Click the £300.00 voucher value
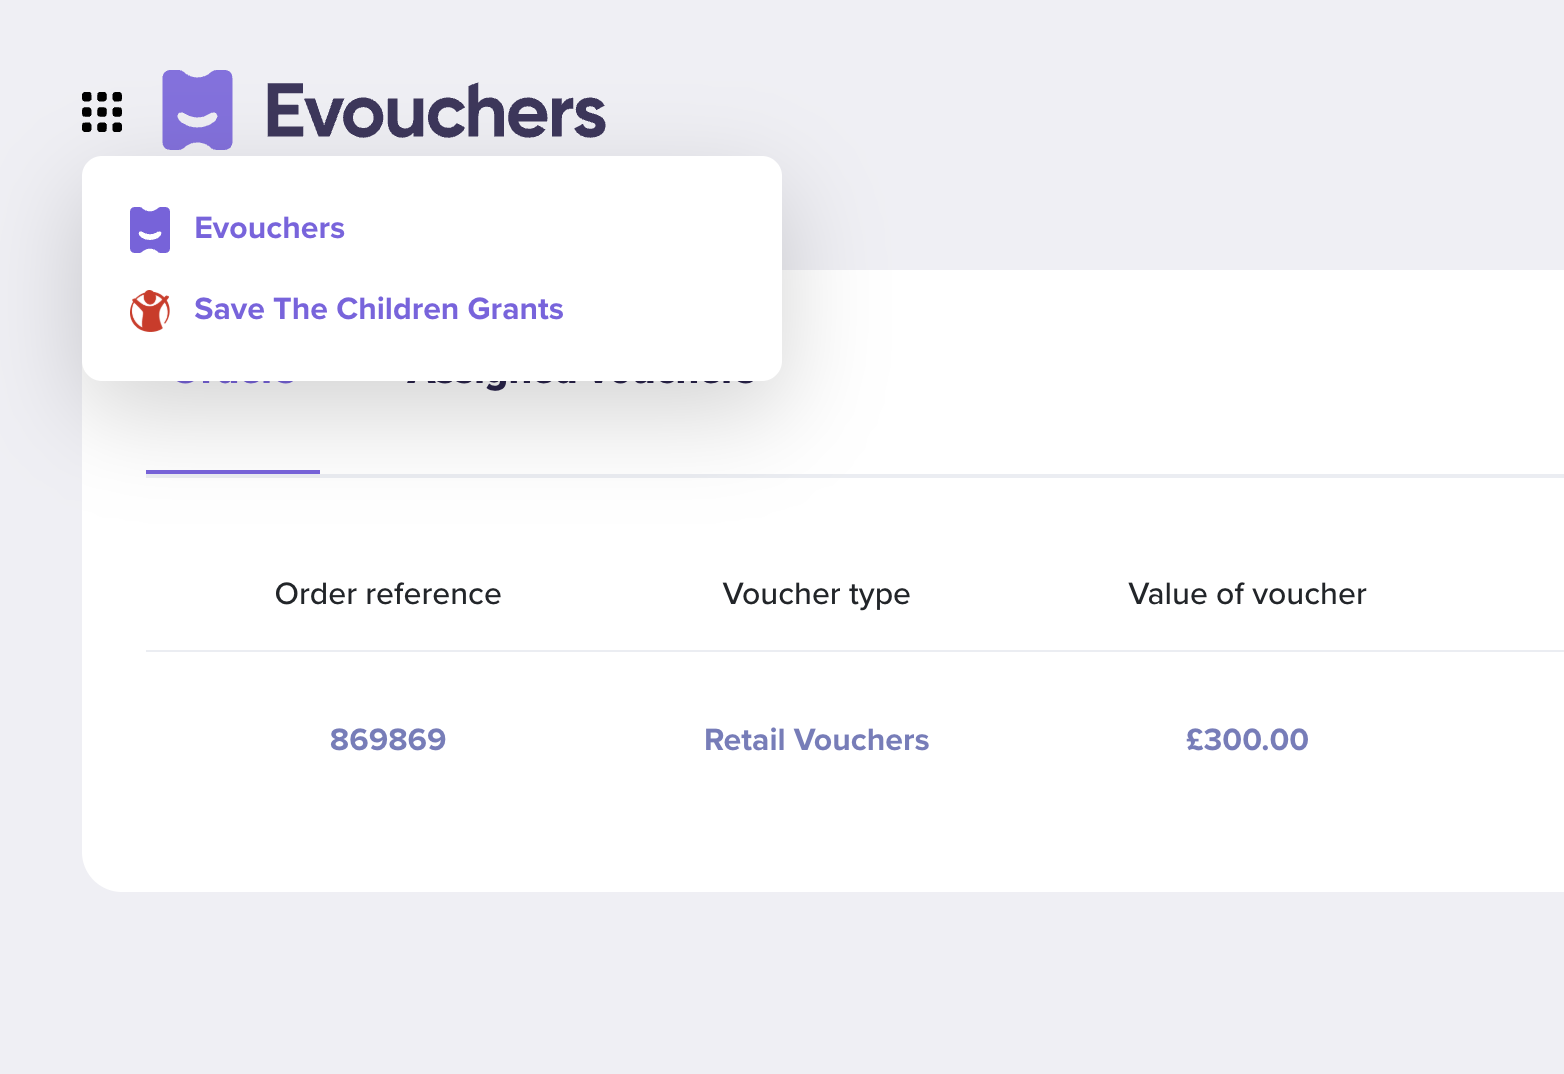 coord(1247,740)
